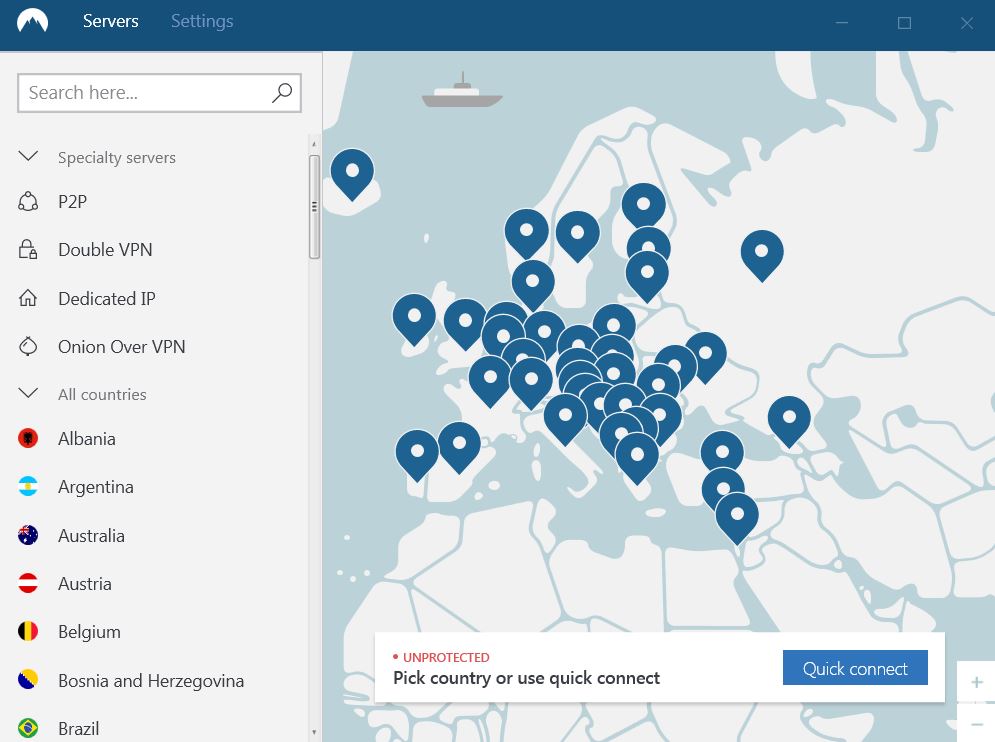This screenshot has height=742, width=995.
Task: Zoom in the map with plus button
Action: 977,682
